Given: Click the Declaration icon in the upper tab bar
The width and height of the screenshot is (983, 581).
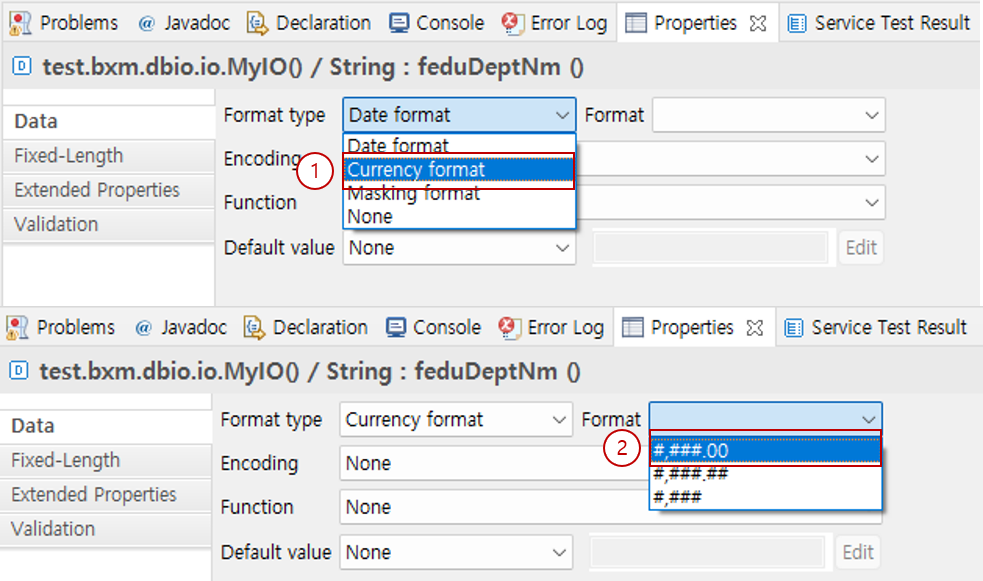Looking at the screenshot, I should [x=258, y=23].
